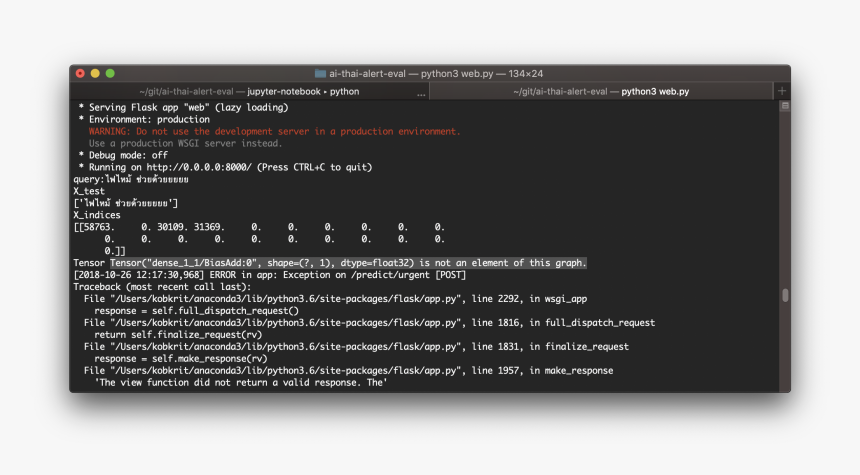The width and height of the screenshot is (860, 475).
Task: Click the red WARNING line about development server
Action: coord(274,132)
